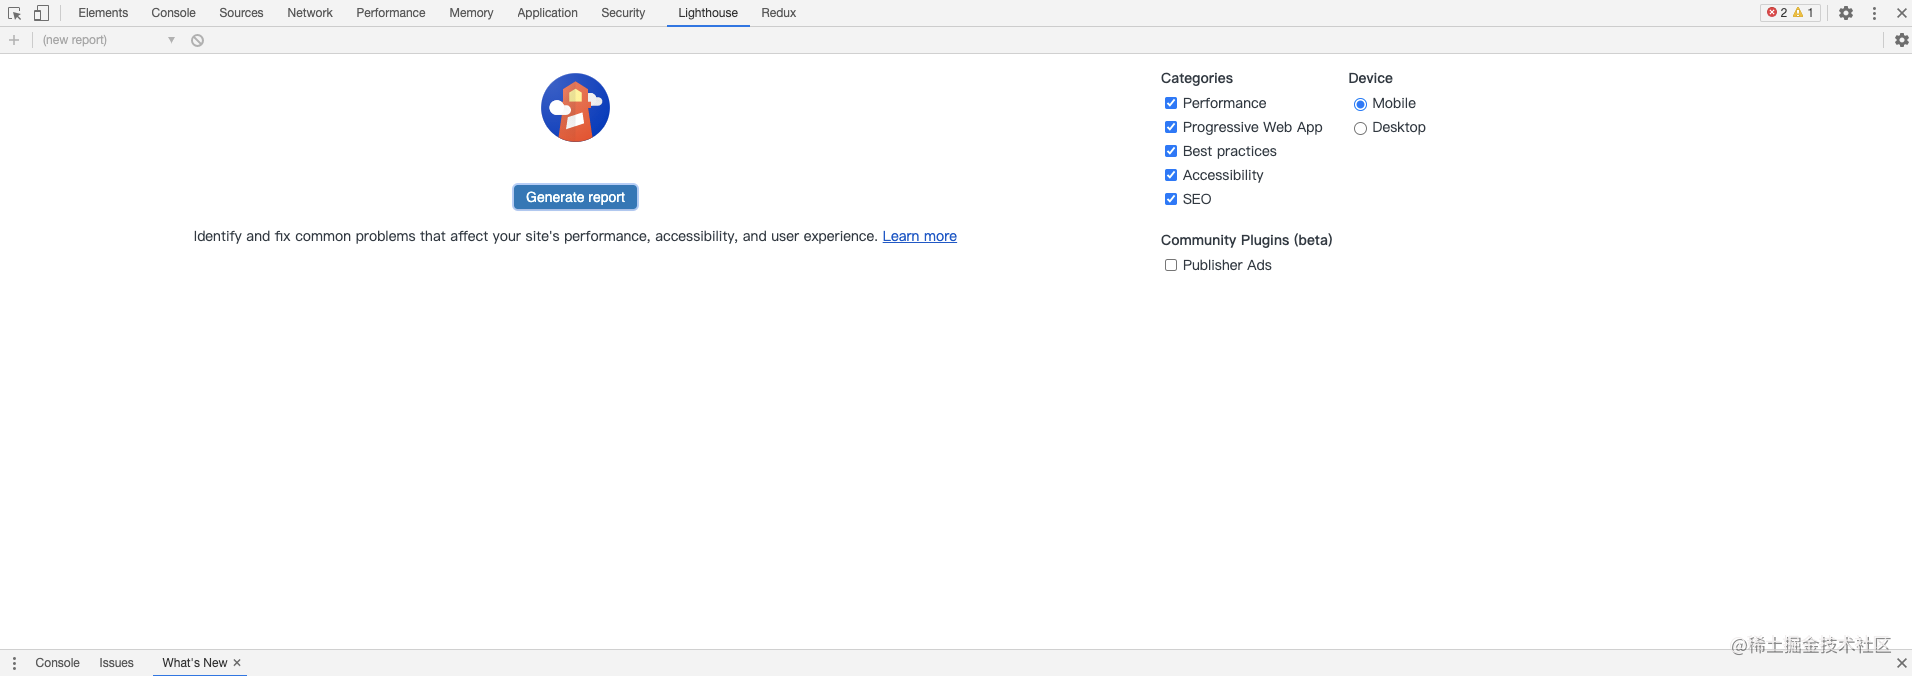Click the clear all reports icon
The height and width of the screenshot is (676, 1912).
pyautogui.click(x=198, y=40)
